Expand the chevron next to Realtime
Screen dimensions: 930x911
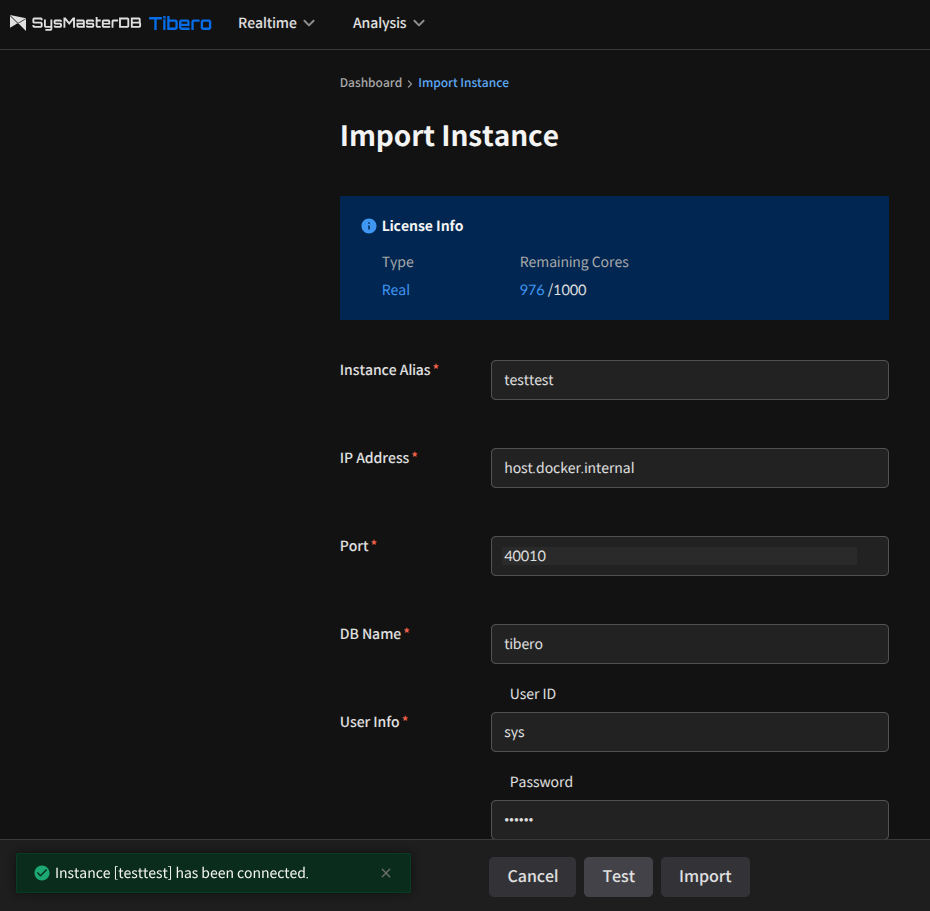pos(309,23)
